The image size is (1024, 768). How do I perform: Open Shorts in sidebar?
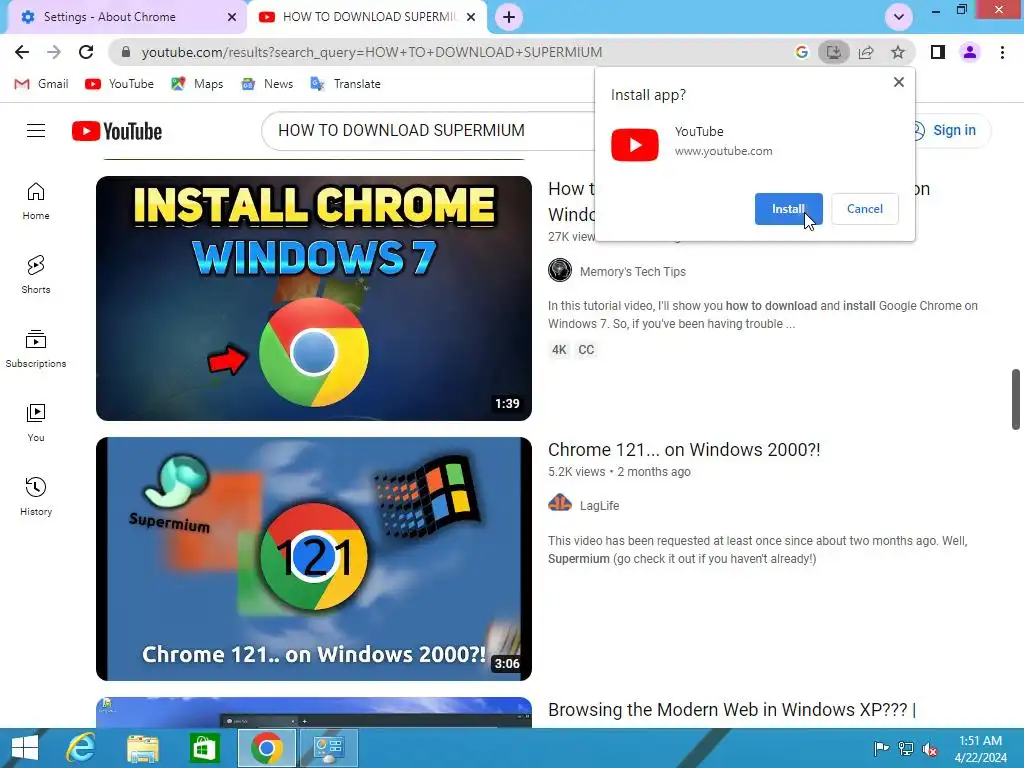click(x=36, y=275)
